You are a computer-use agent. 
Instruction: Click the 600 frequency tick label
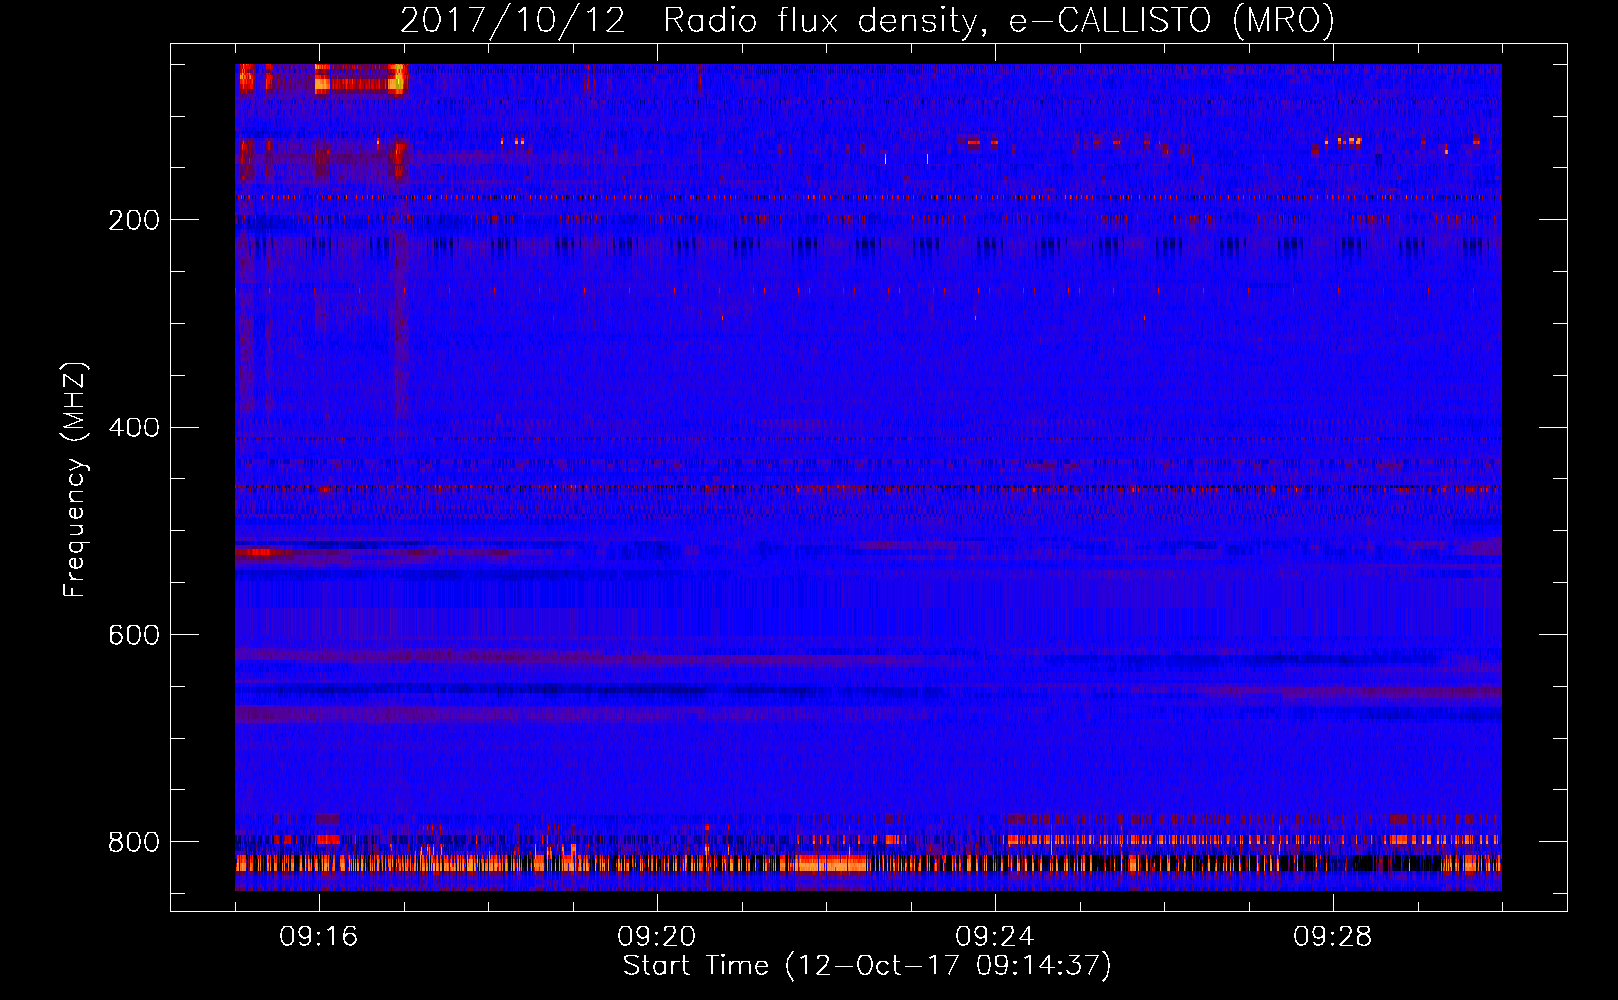[134, 635]
